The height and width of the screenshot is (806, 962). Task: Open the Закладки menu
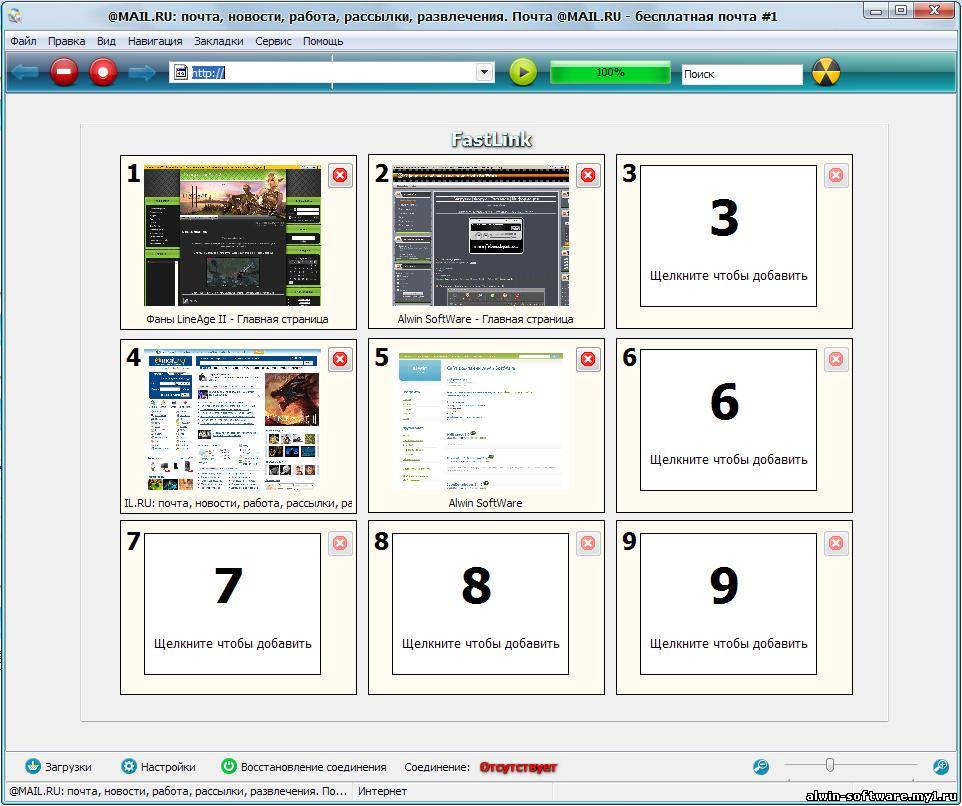coord(218,41)
